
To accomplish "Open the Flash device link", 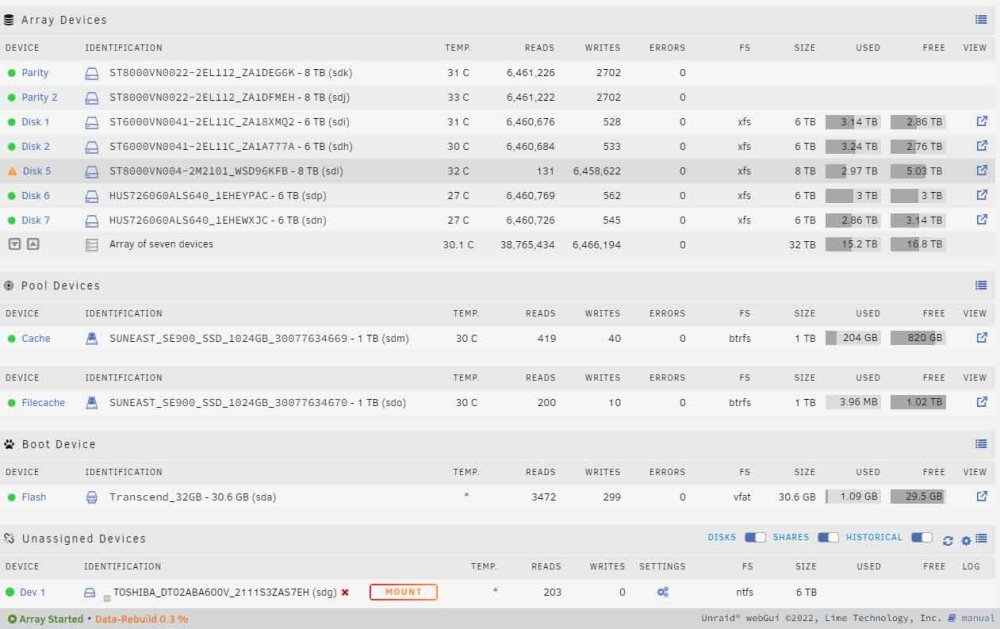I will 34,497.
